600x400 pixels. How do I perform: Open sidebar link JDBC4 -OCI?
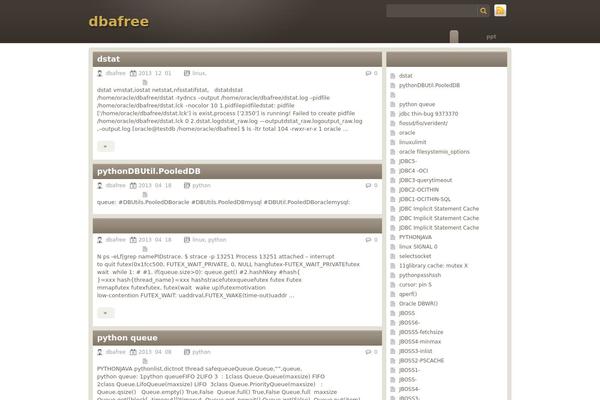413,171
